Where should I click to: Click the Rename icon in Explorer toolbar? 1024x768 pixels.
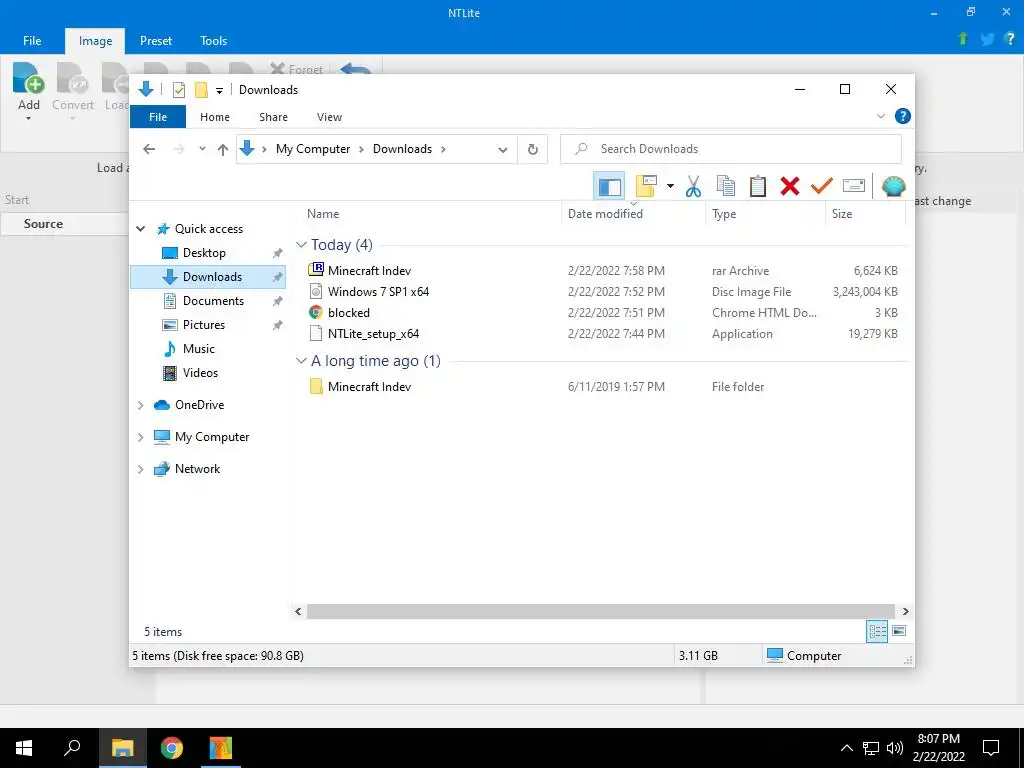[854, 186]
